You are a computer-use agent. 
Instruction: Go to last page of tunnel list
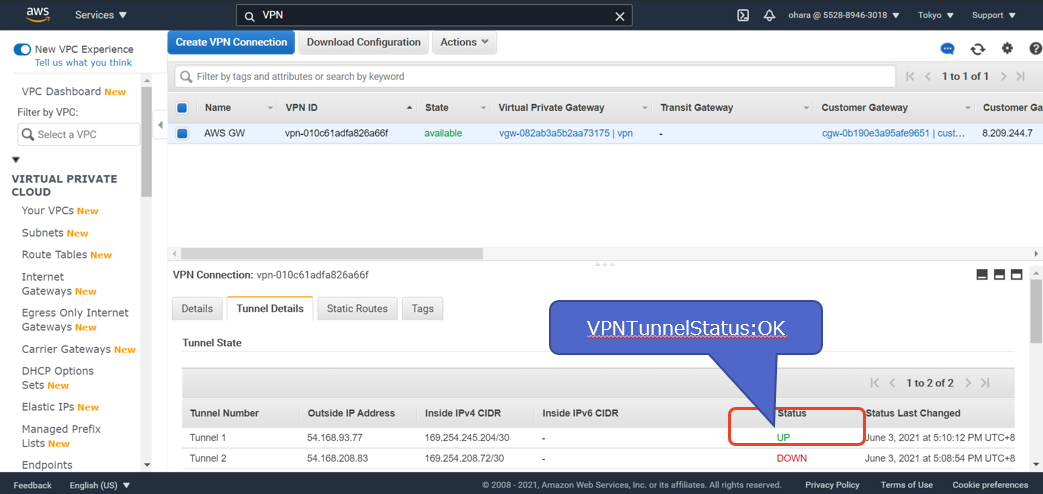tap(986, 383)
